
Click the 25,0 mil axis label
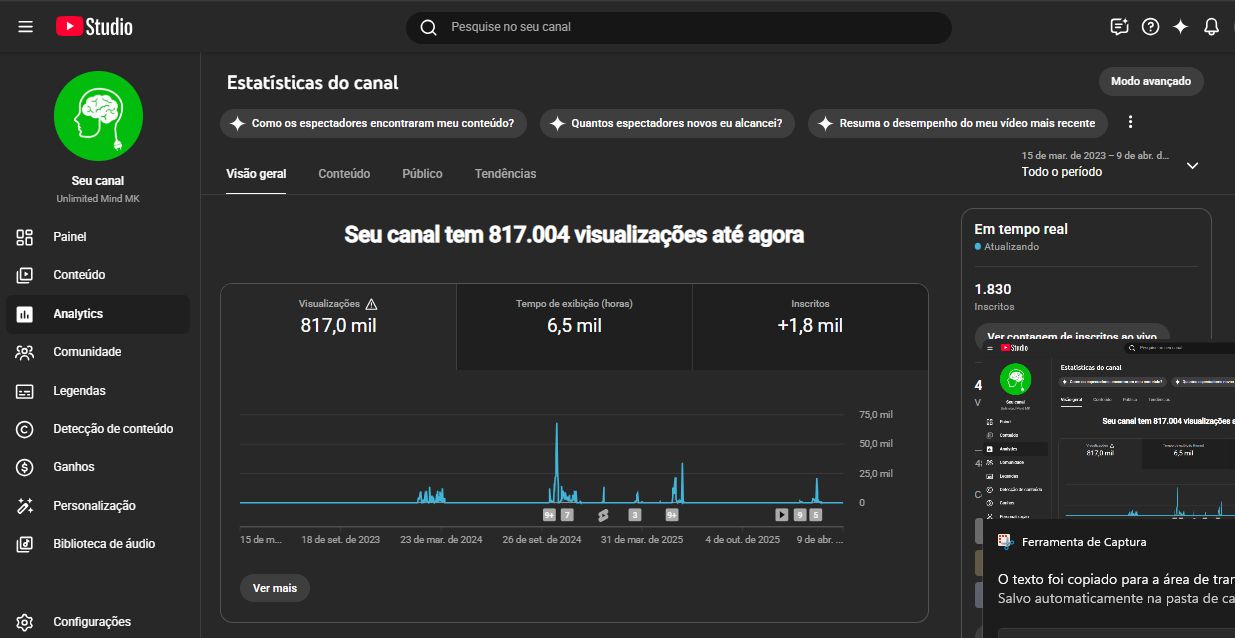pyautogui.click(x=876, y=473)
